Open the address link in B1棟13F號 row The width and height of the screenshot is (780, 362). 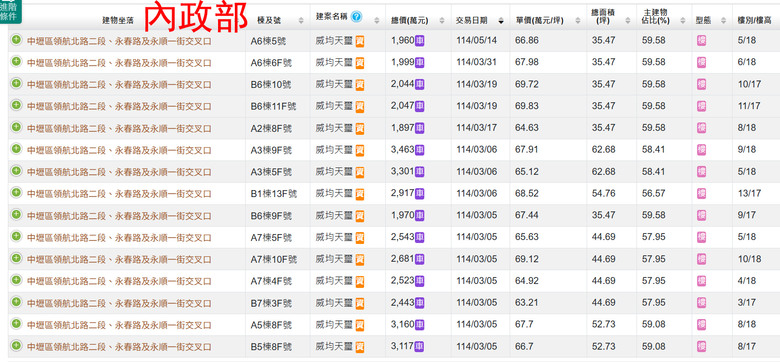119,194
